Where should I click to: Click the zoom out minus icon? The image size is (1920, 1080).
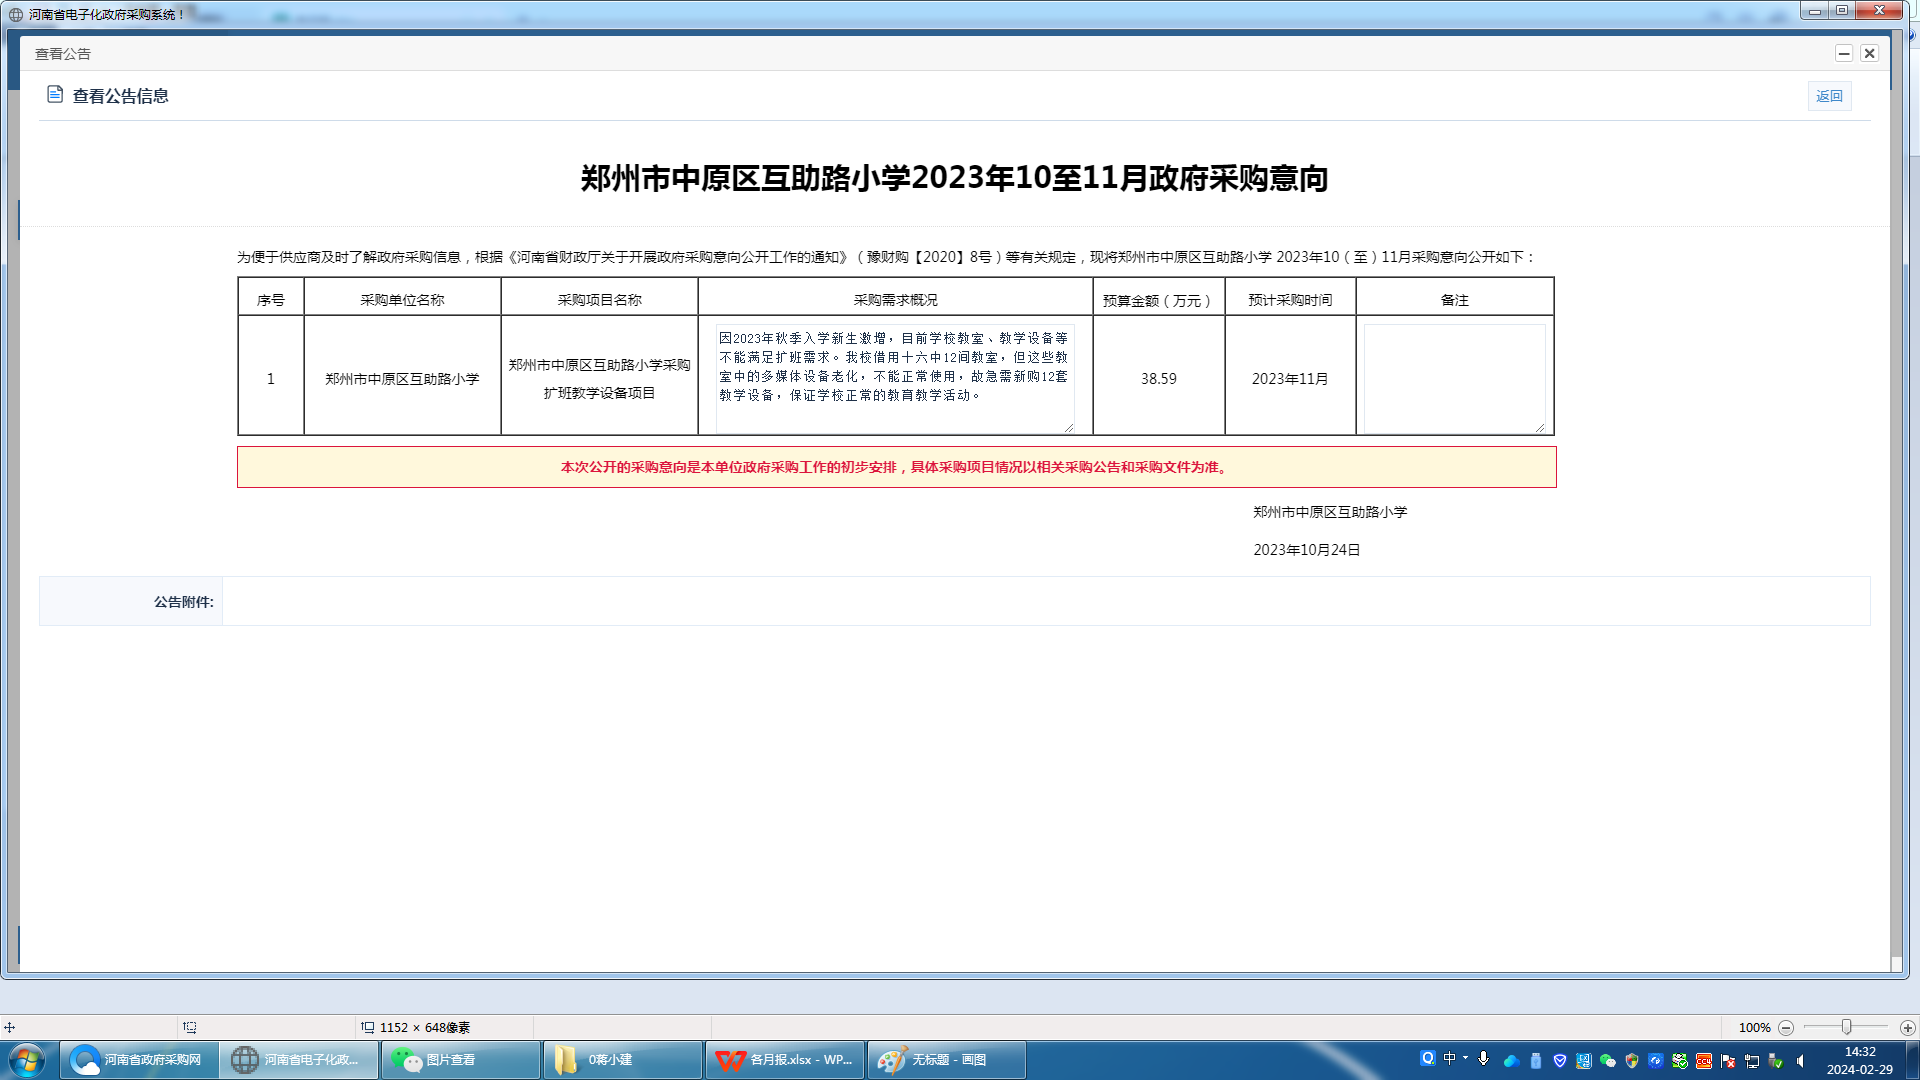1786,1027
